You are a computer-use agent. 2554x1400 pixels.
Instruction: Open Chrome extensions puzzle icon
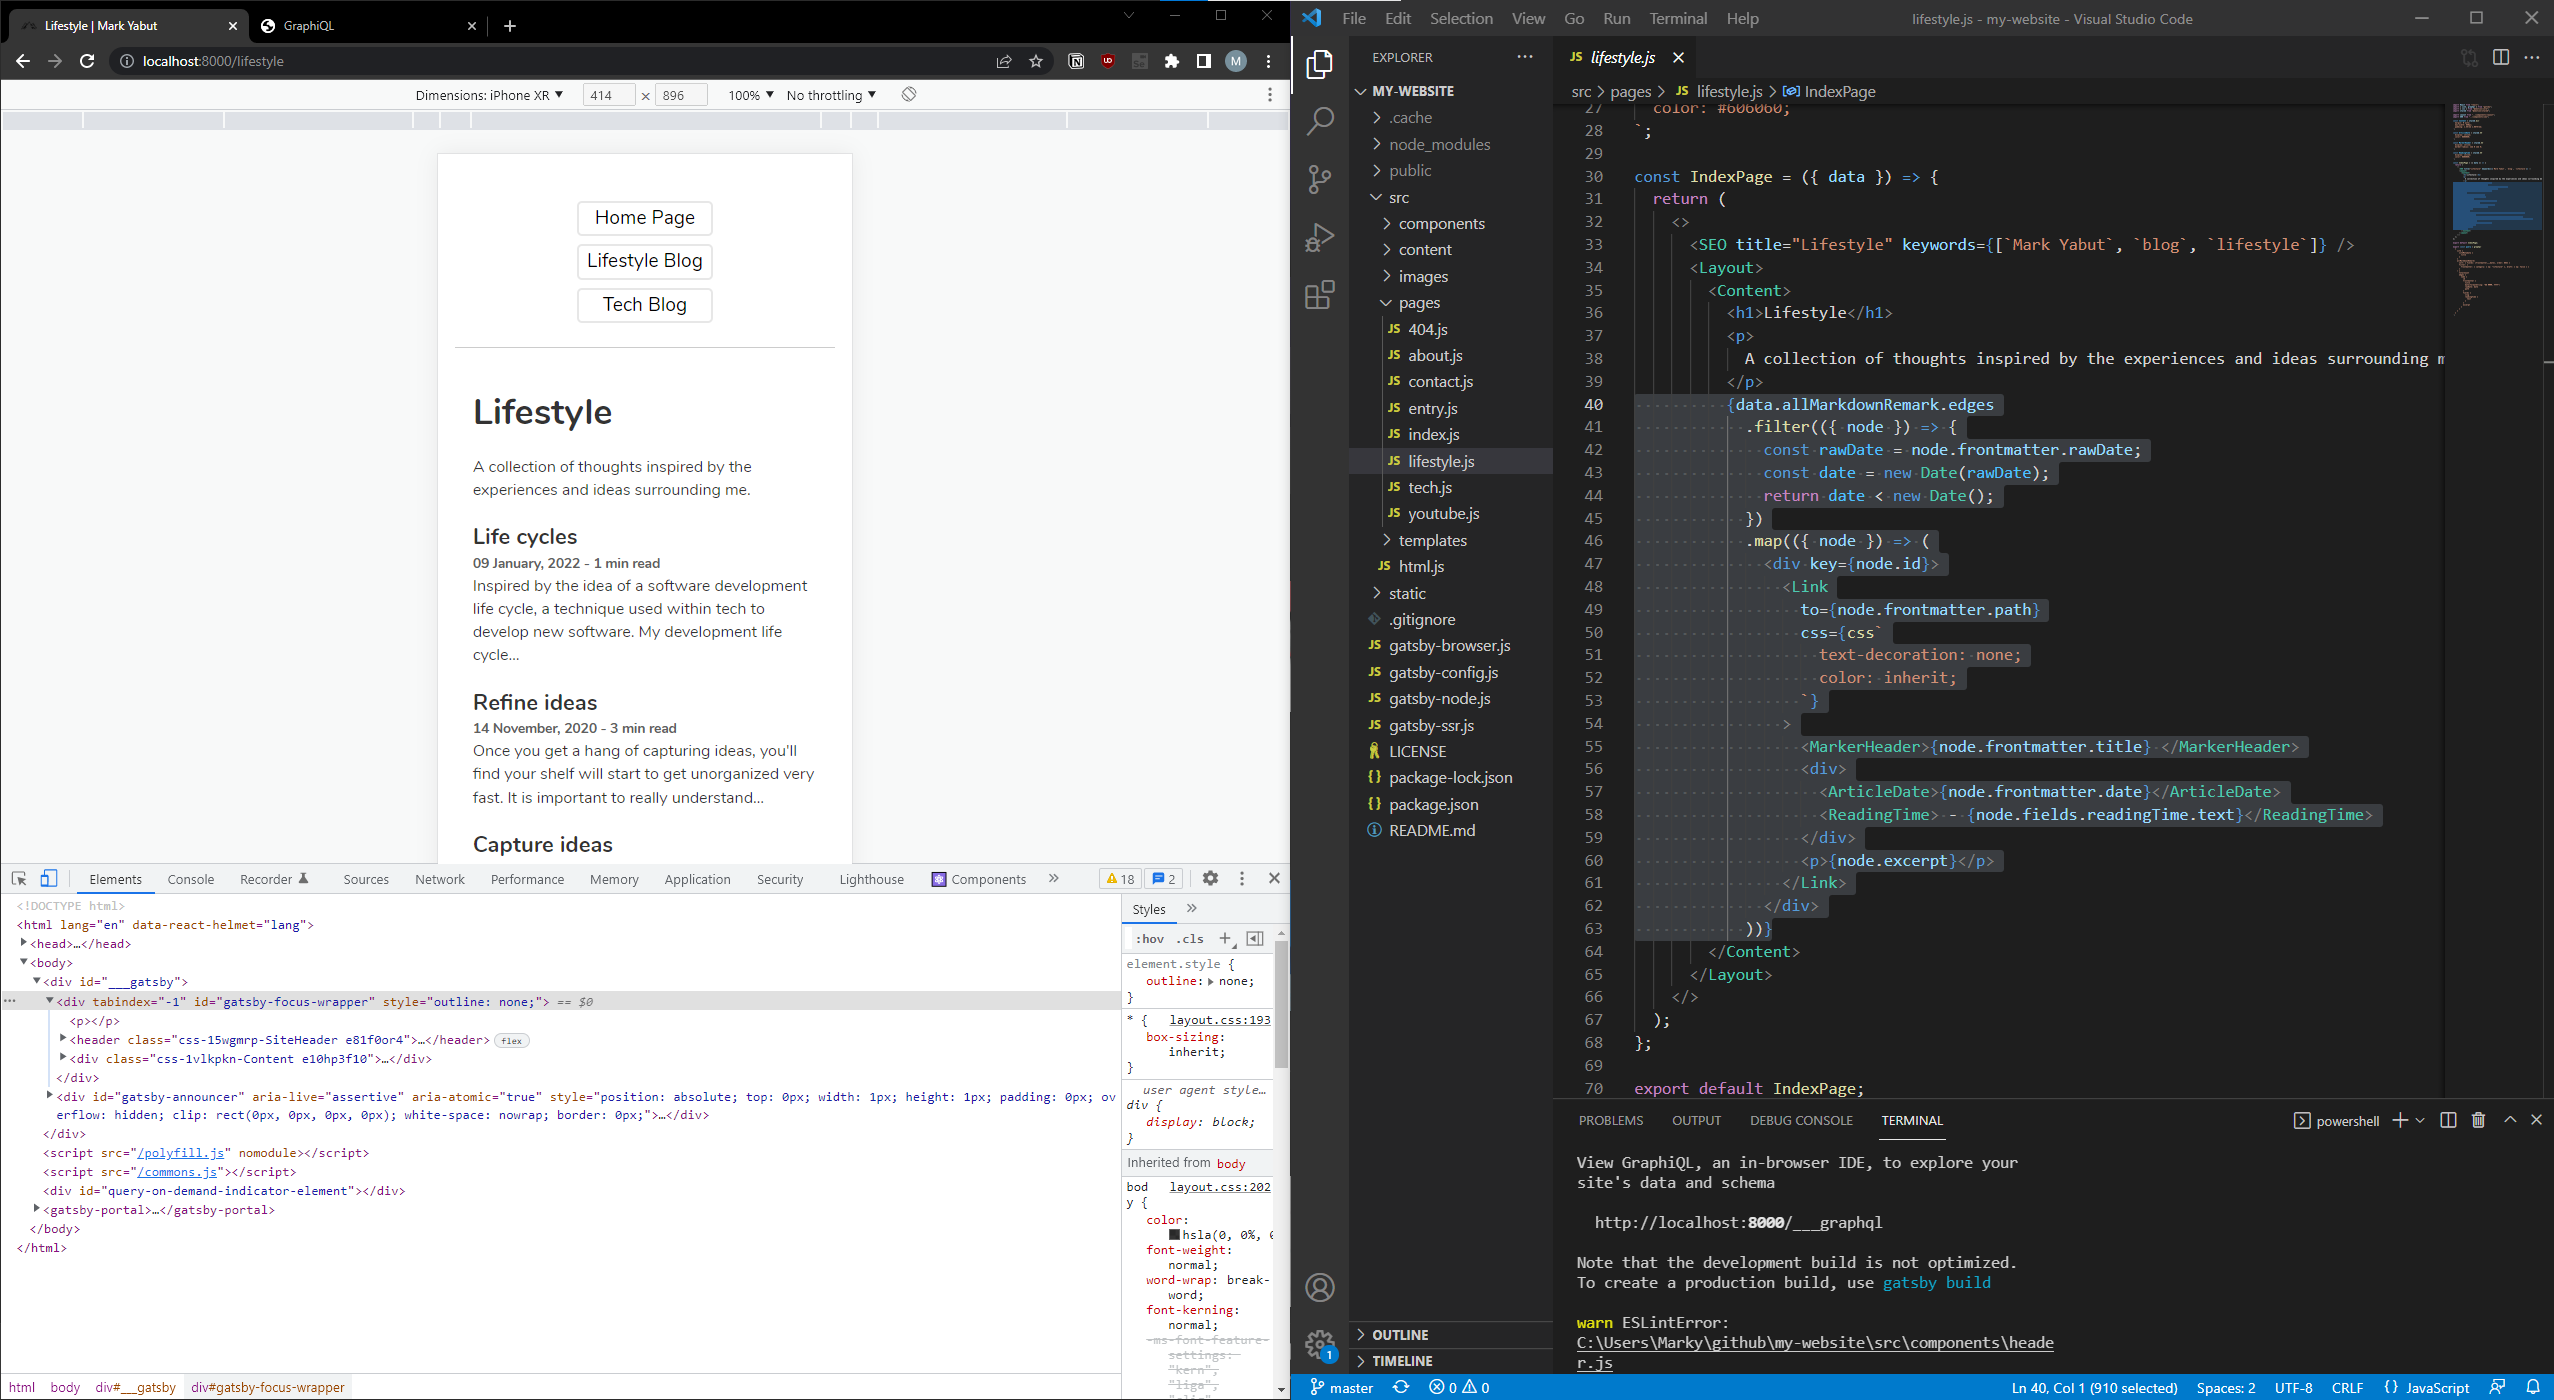tap(1171, 61)
